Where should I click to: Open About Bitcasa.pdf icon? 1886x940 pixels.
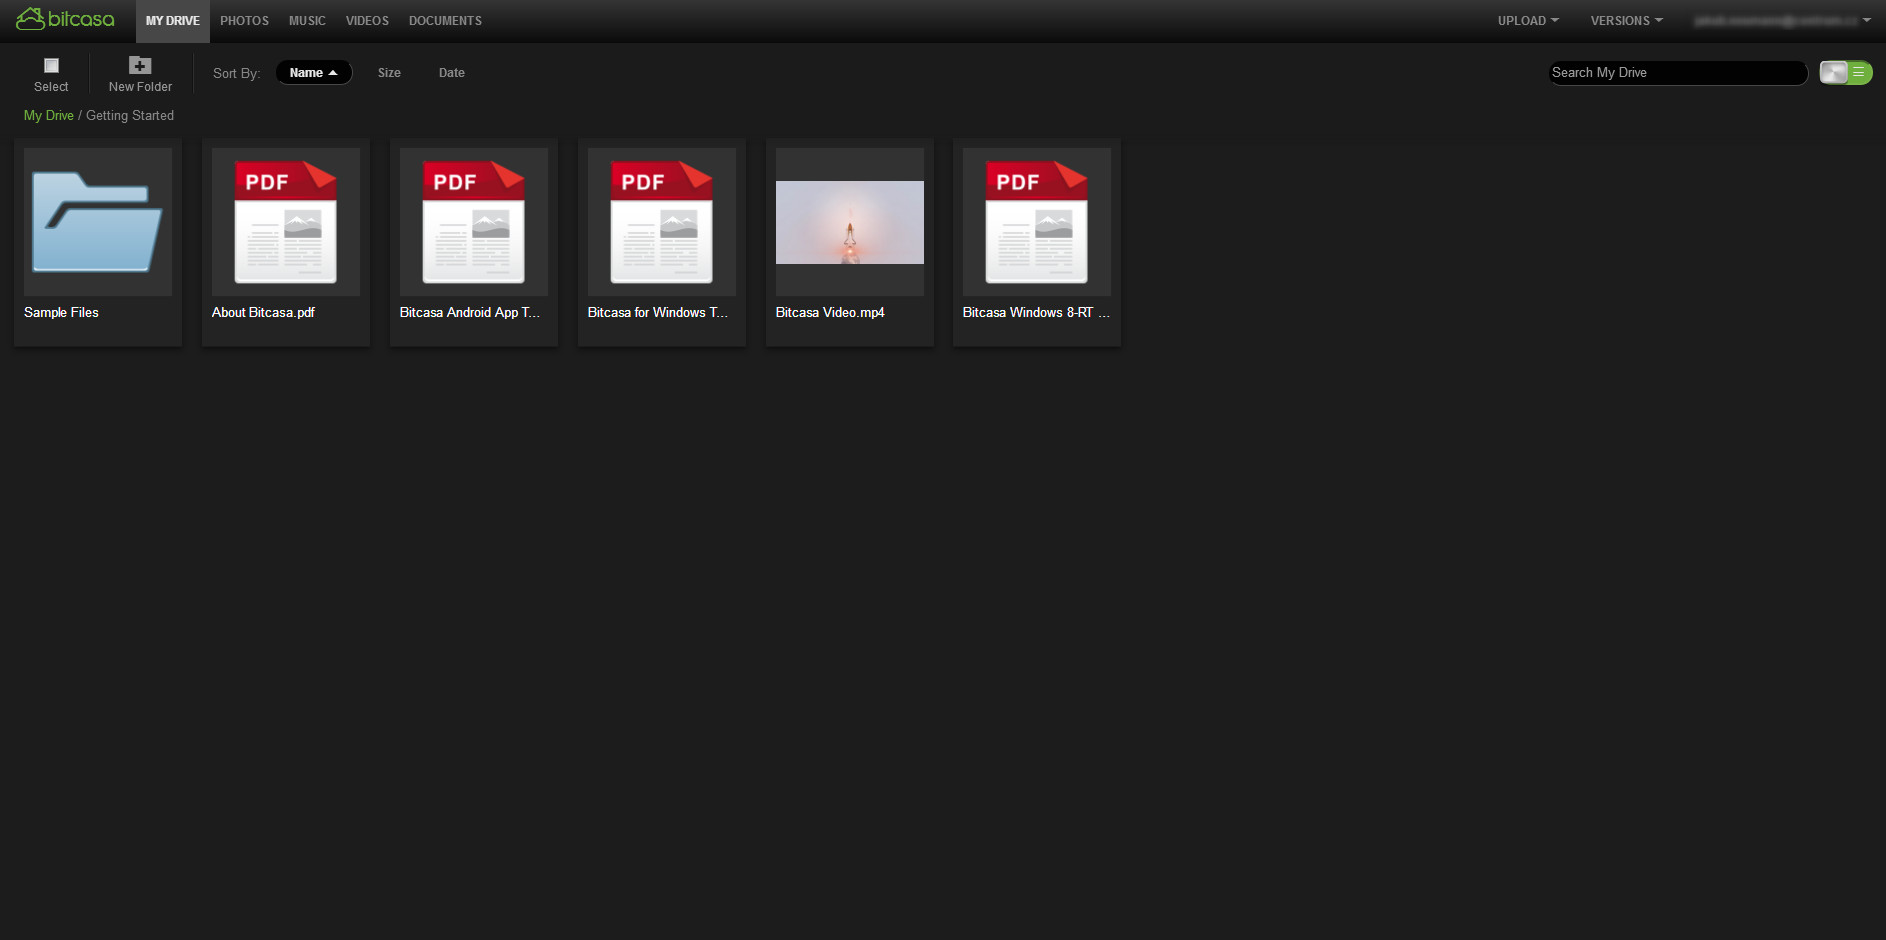point(286,222)
